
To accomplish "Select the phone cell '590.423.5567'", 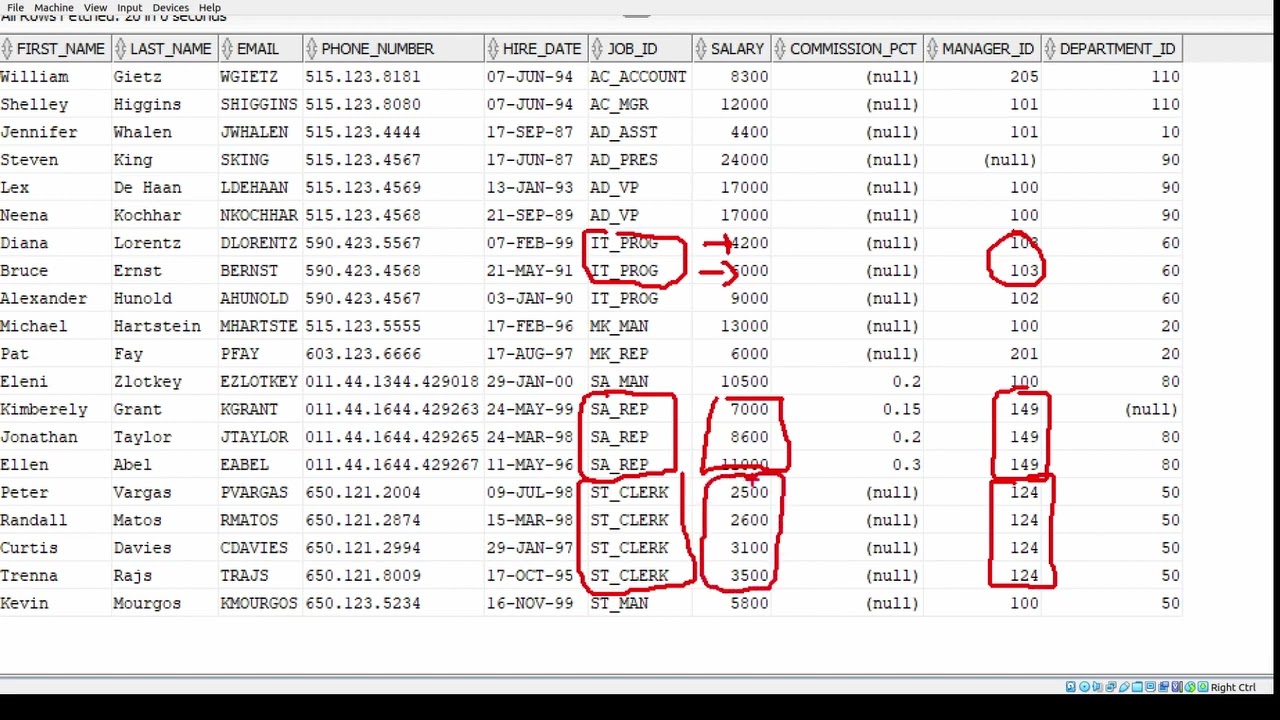I will click(363, 243).
